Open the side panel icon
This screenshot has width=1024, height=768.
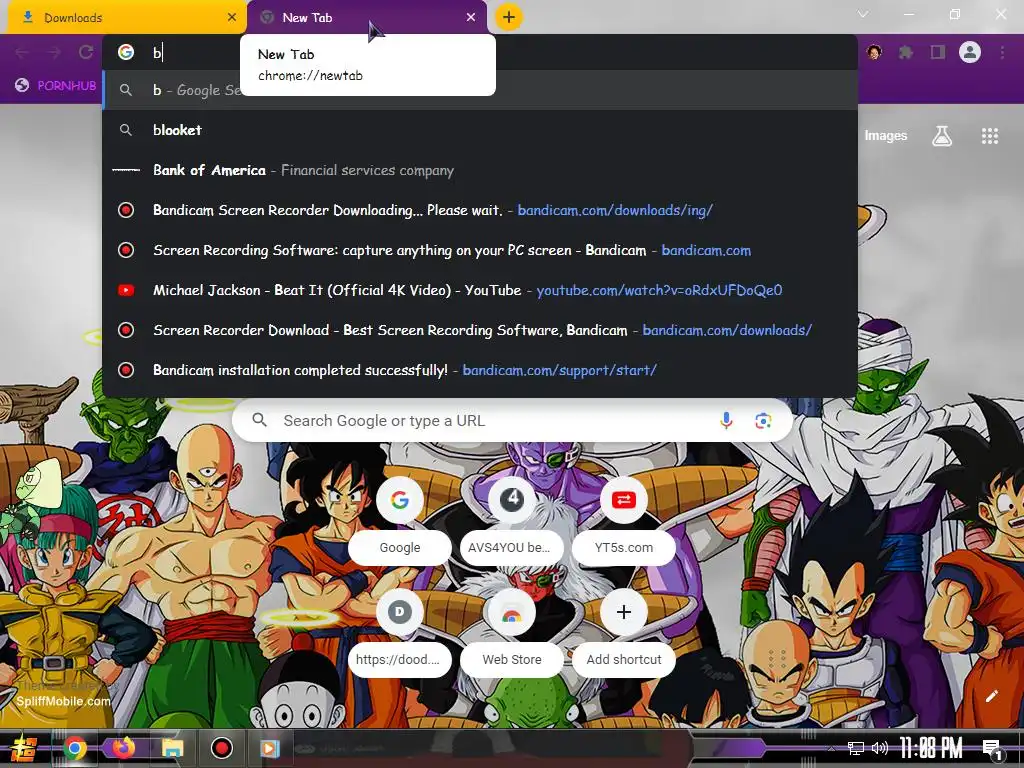tap(938, 52)
